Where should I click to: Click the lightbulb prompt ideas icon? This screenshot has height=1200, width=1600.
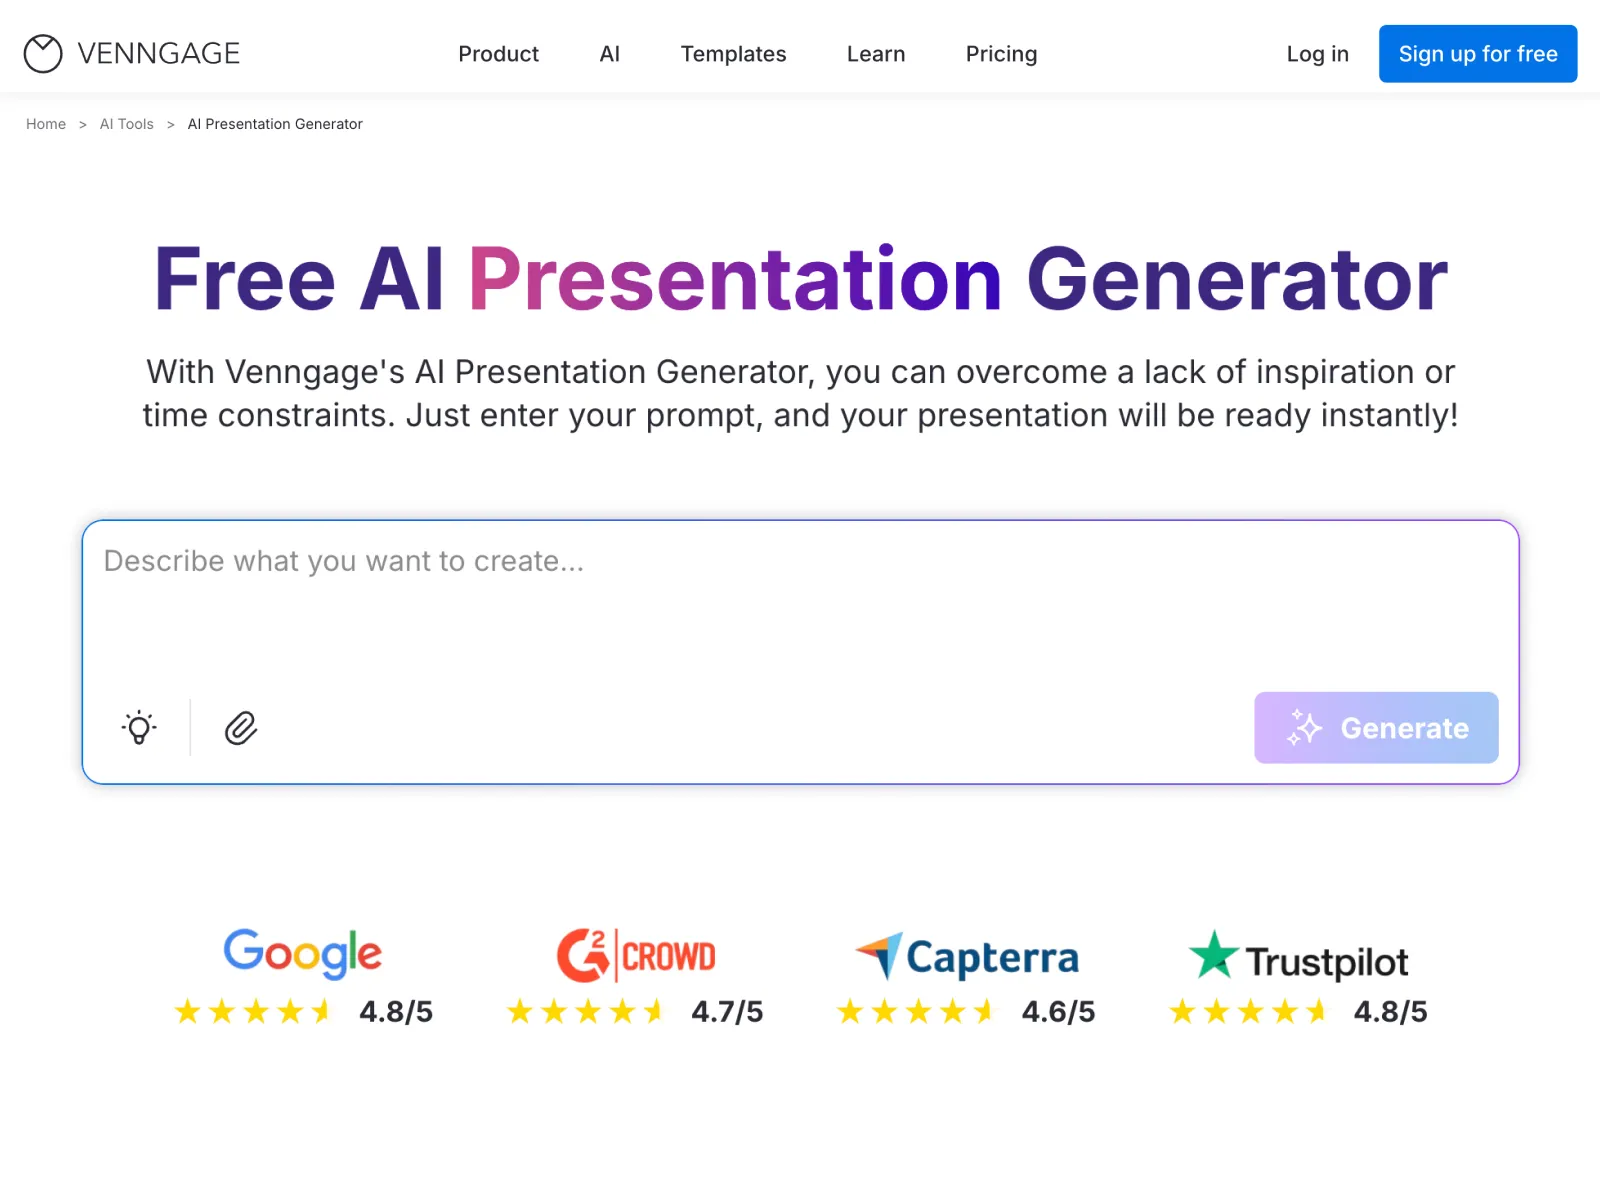coord(139,728)
